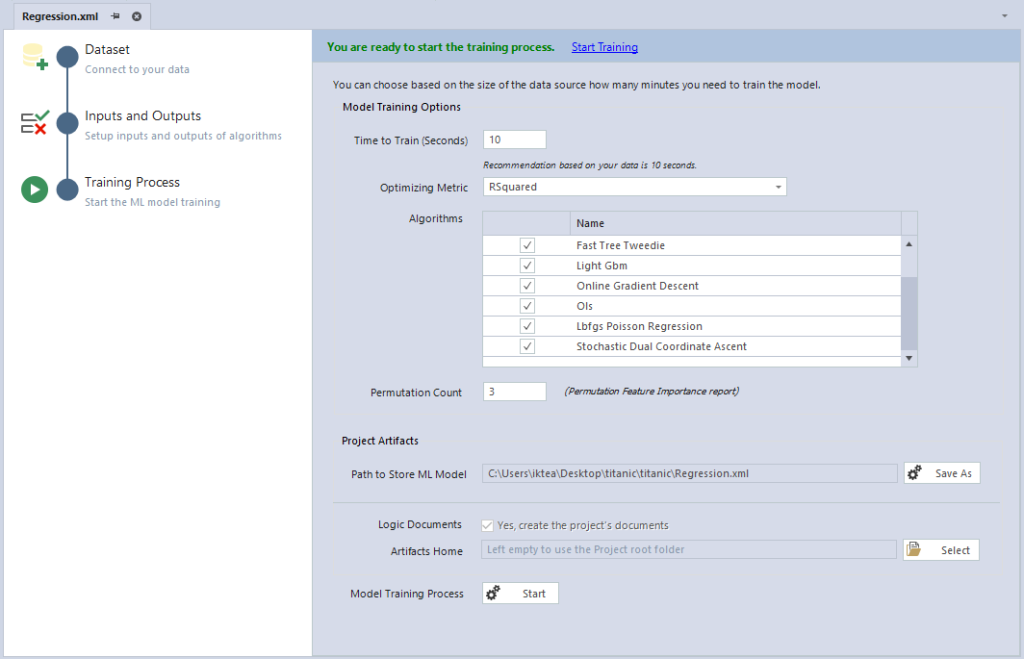This screenshot has height=659, width=1024.
Task: Toggle 'Yes, create the project's documents' checkbox
Action: [x=487, y=525]
